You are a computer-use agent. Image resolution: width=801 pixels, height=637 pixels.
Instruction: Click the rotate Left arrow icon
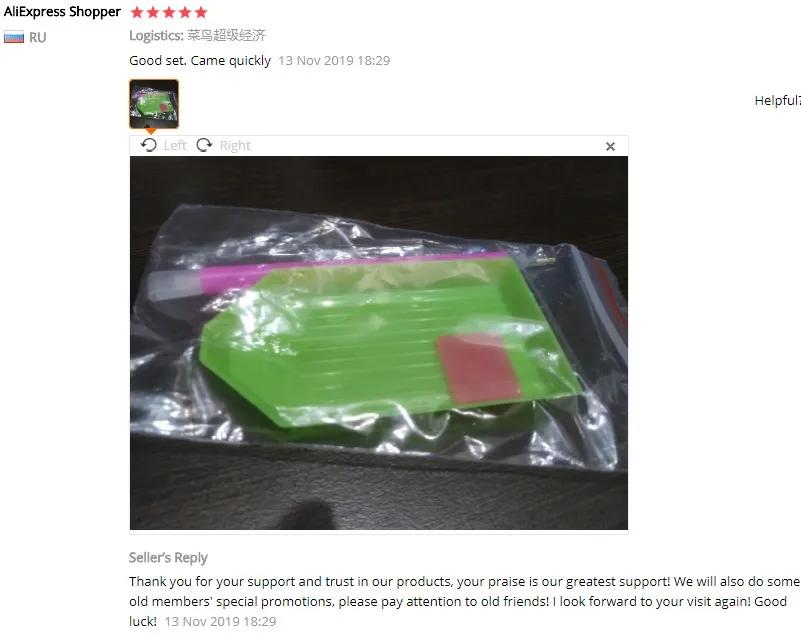point(149,145)
